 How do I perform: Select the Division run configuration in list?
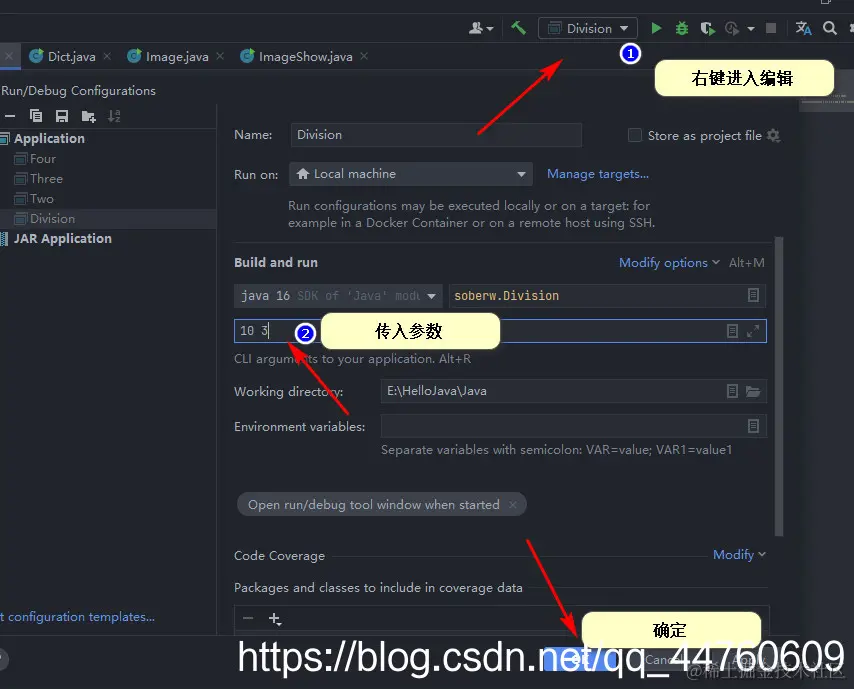click(52, 218)
